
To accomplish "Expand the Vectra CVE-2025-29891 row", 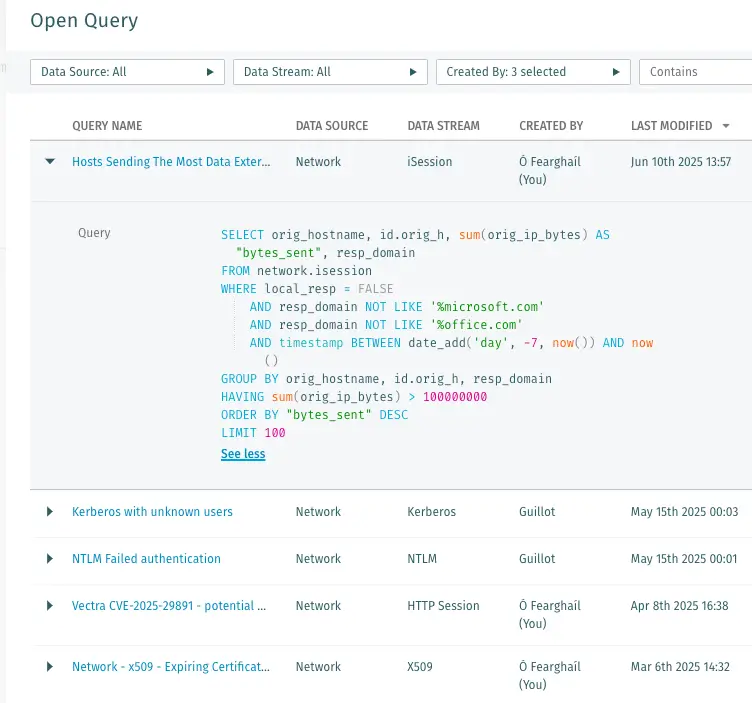I will coord(50,606).
